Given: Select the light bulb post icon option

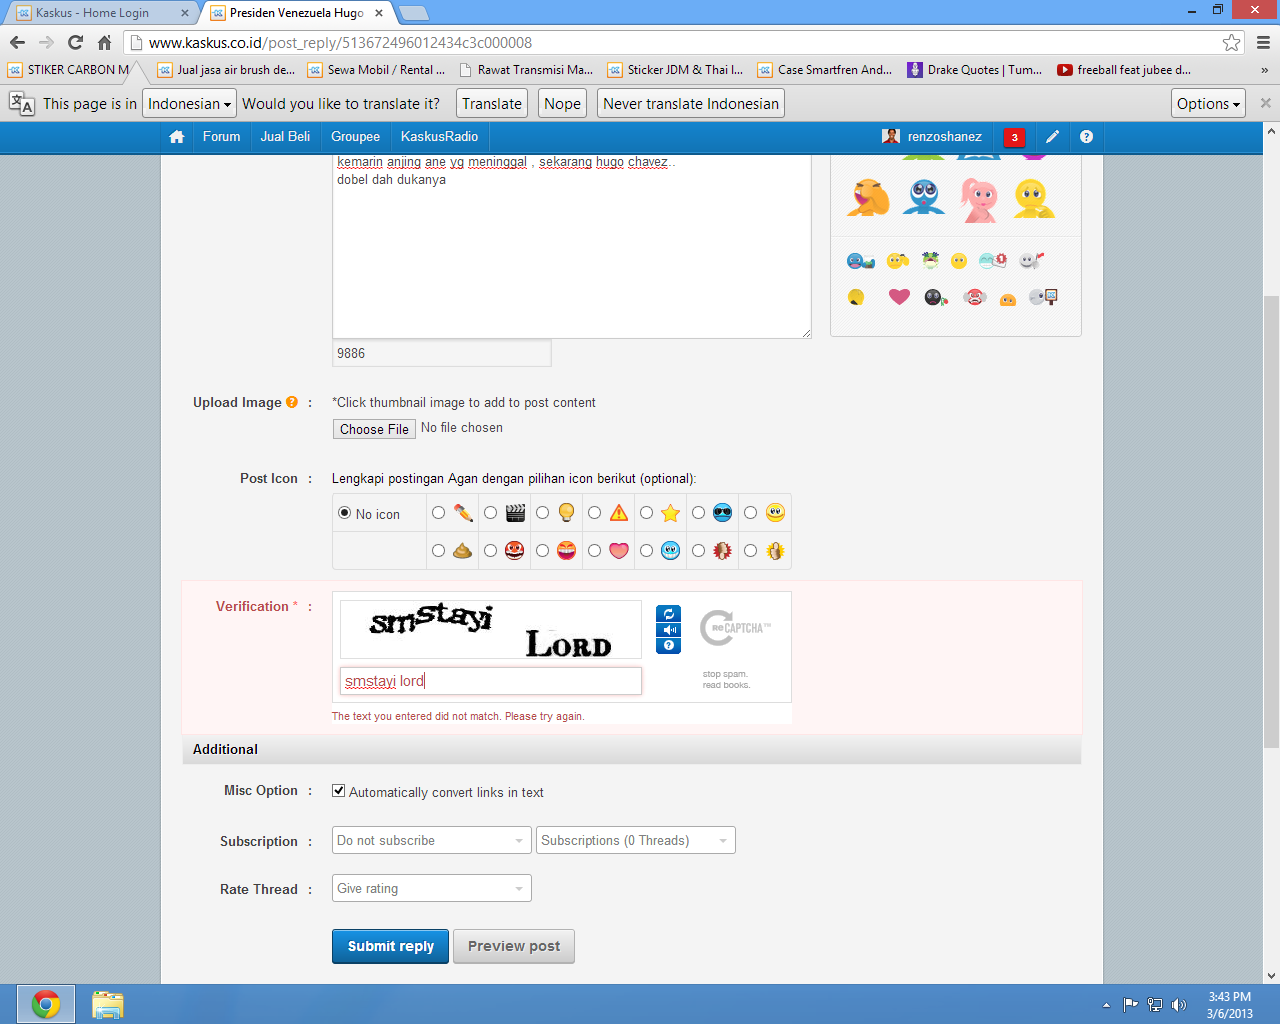Looking at the screenshot, I should point(542,513).
